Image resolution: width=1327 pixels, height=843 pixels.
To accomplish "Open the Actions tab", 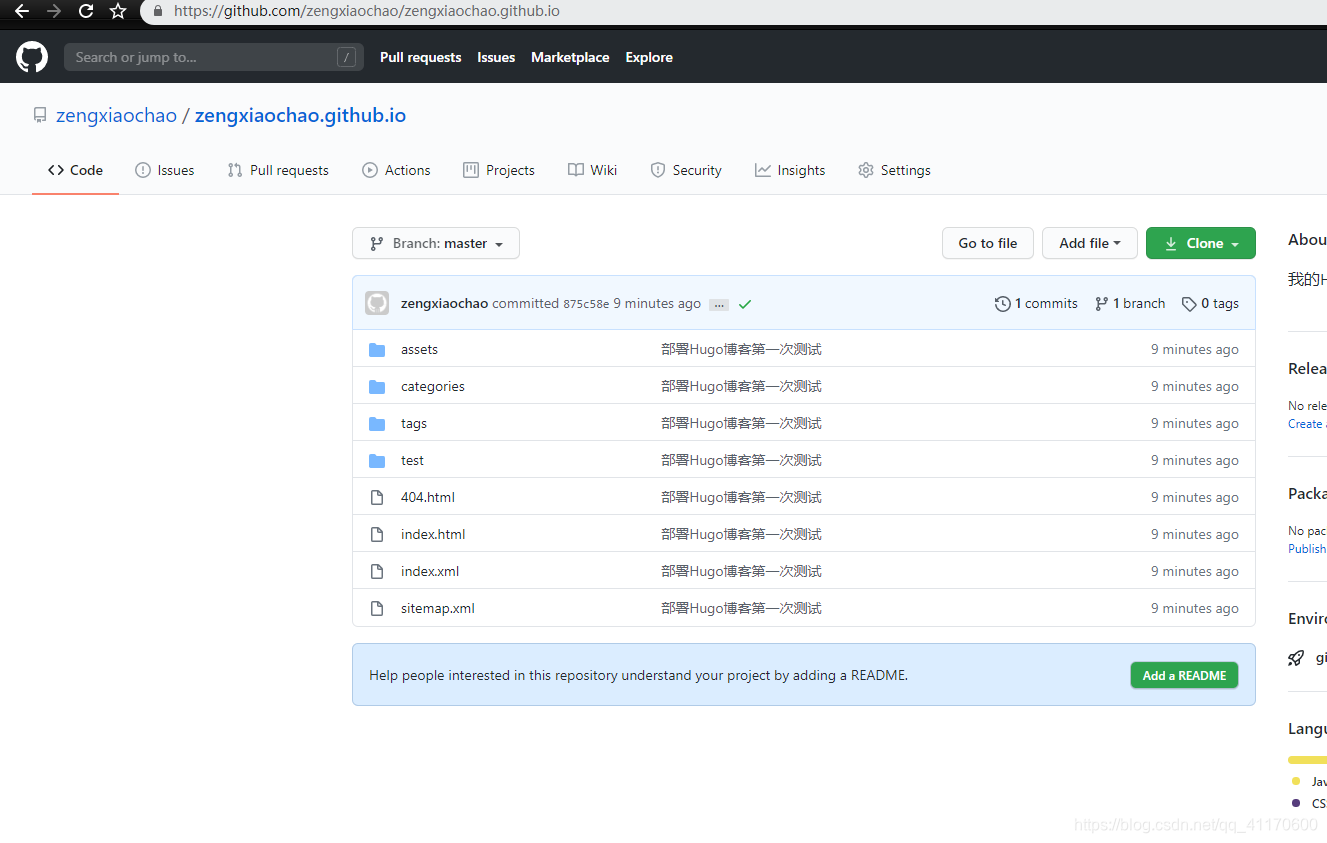I will (396, 170).
